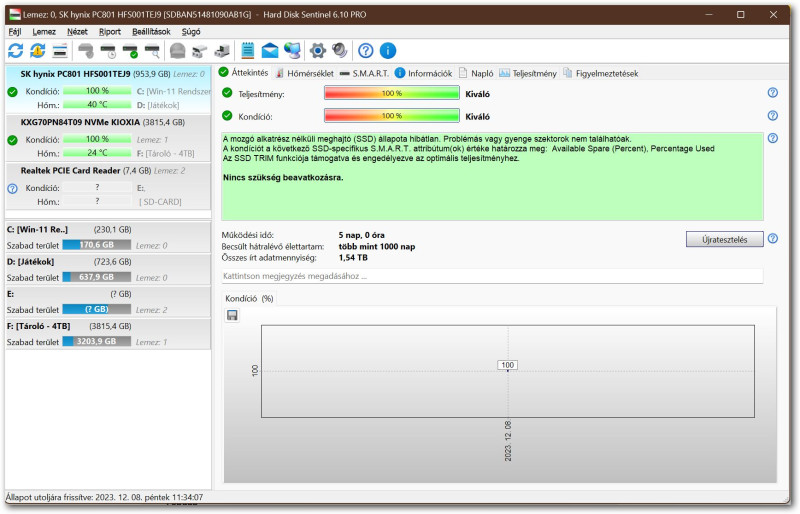Image resolution: width=800 pixels, height=514 pixels.
Task: Select the D: [Játékok] partition
Action: click(x=108, y=269)
